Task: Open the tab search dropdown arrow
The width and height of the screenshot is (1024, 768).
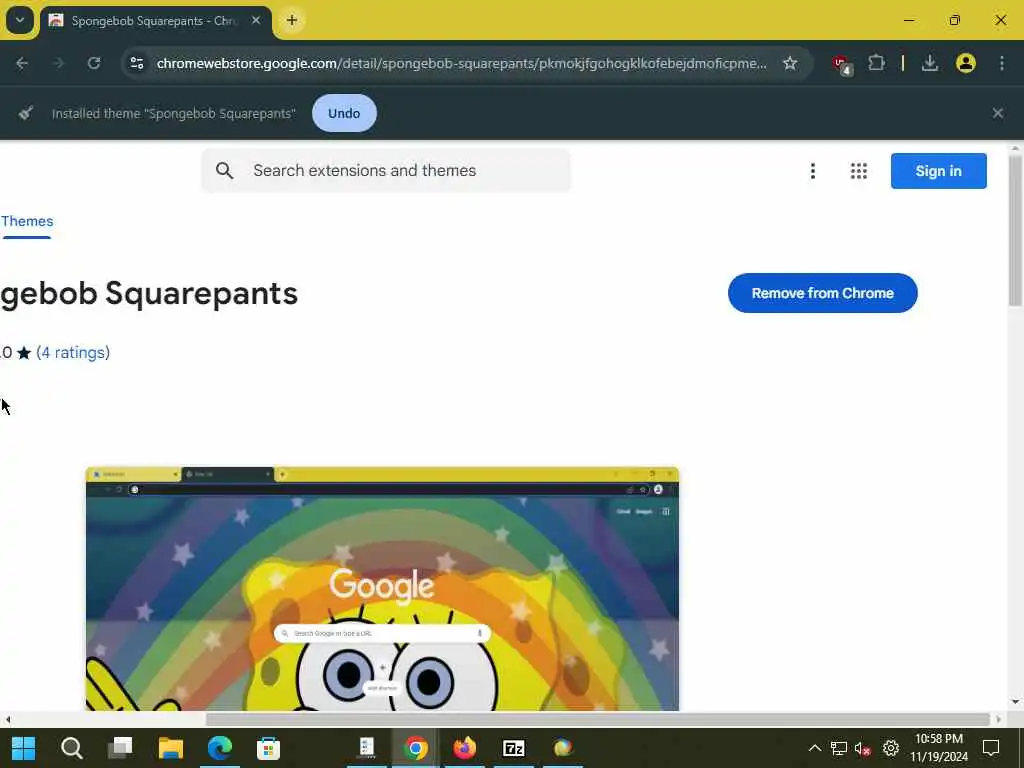Action: pos(20,20)
